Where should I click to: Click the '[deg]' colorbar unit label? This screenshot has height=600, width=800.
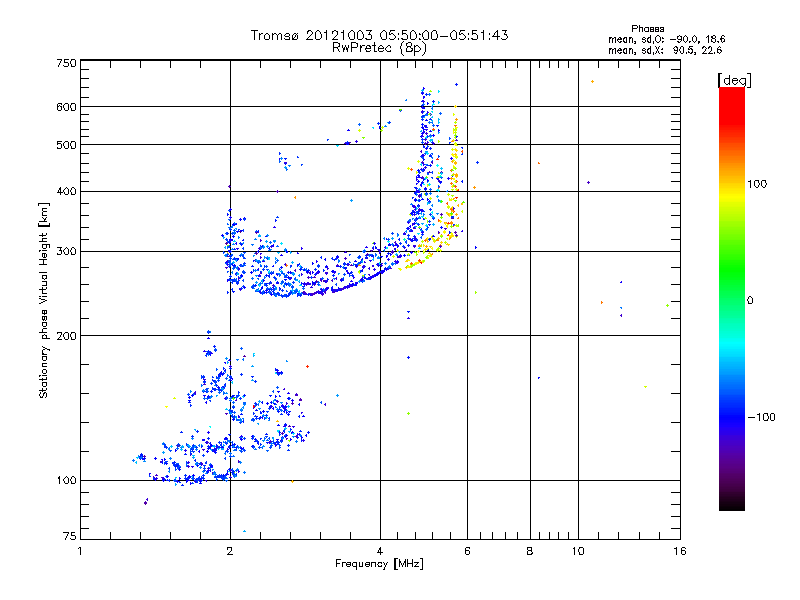pyautogui.click(x=734, y=80)
